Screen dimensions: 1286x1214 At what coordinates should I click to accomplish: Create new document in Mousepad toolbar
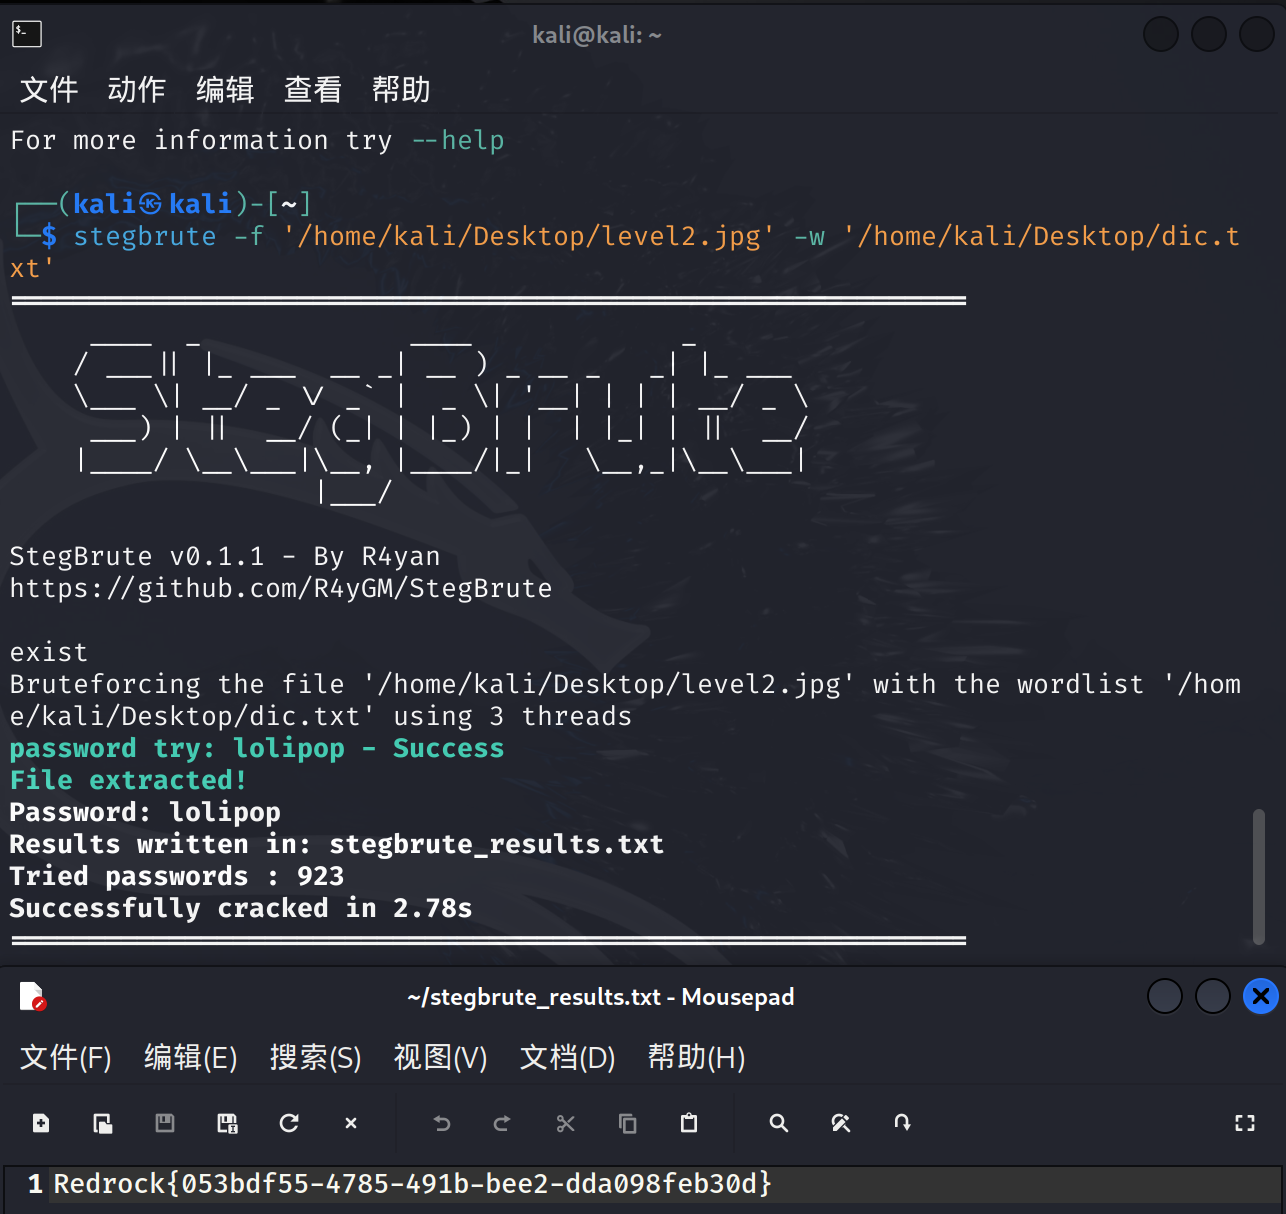coord(41,1123)
